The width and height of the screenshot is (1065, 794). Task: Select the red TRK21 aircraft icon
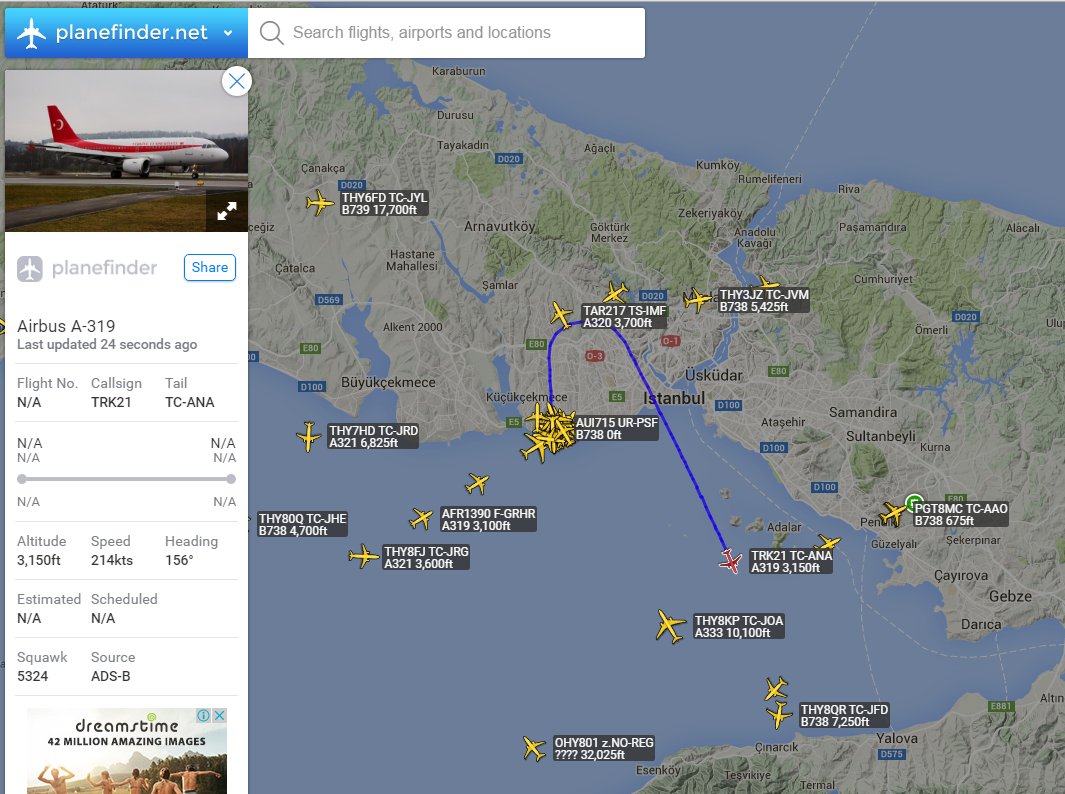pyautogui.click(x=730, y=561)
